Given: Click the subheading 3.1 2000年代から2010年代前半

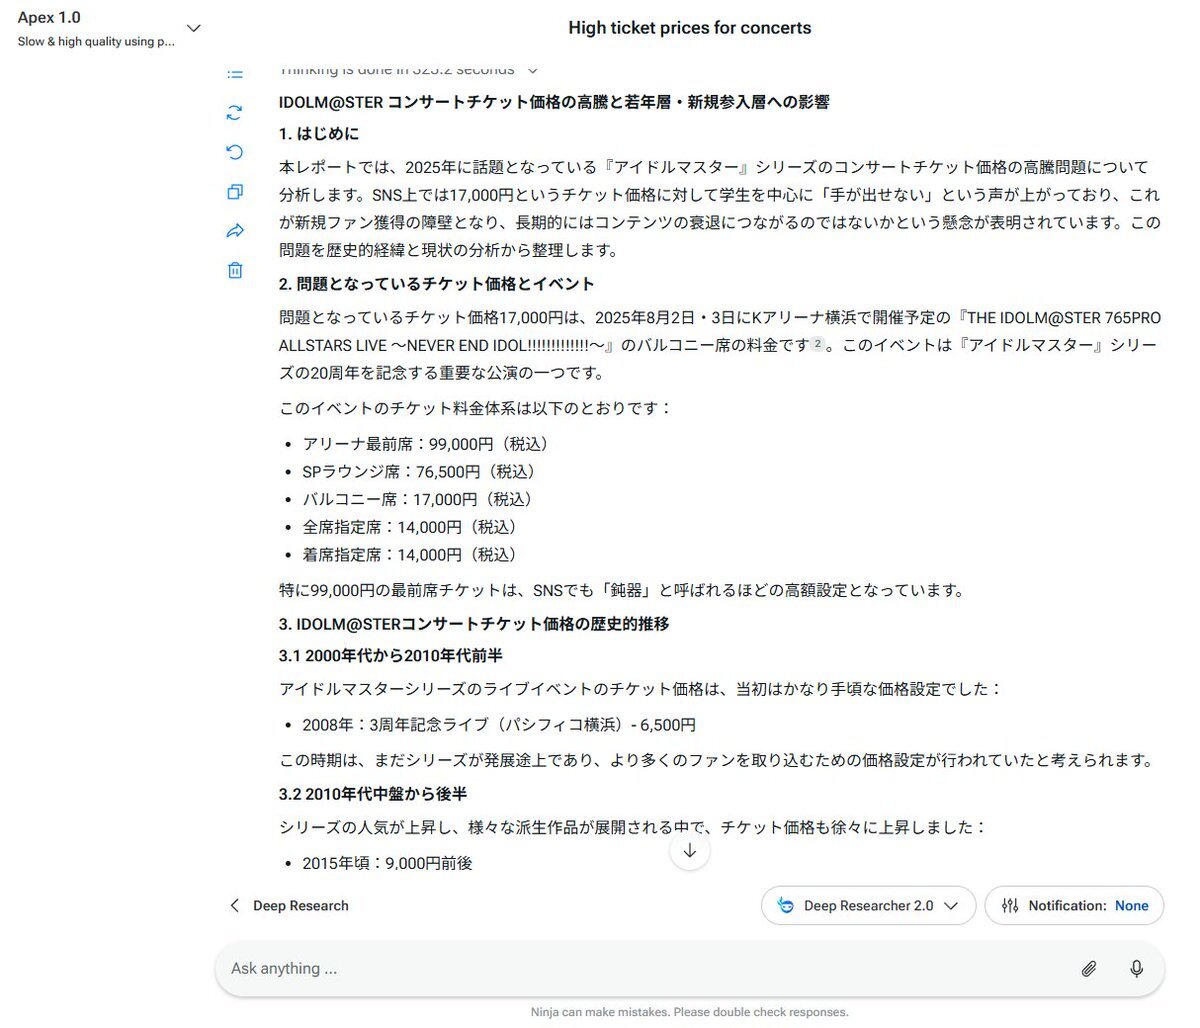Looking at the screenshot, I should click(x=391, y=655).
